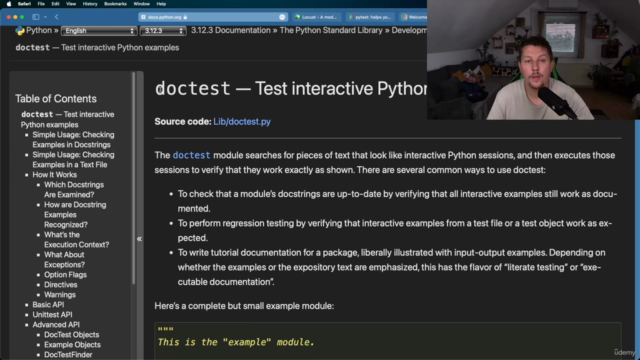This screenshot has width=640, height=360.
Task: Open the Apple menu
Action: [9, 4]
